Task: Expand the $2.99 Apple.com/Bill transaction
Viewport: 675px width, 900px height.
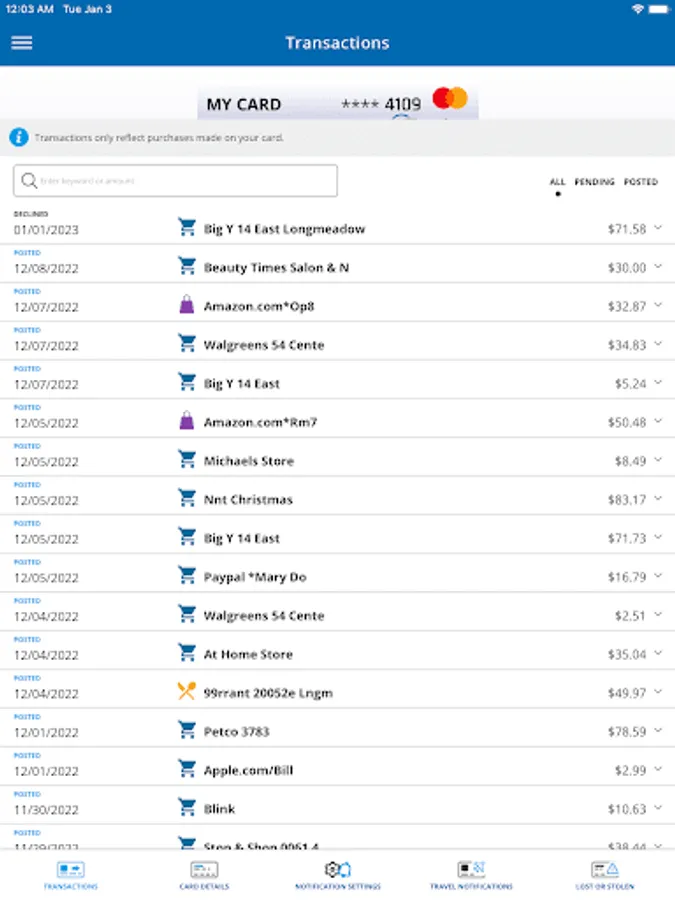Action: [658, 769]
